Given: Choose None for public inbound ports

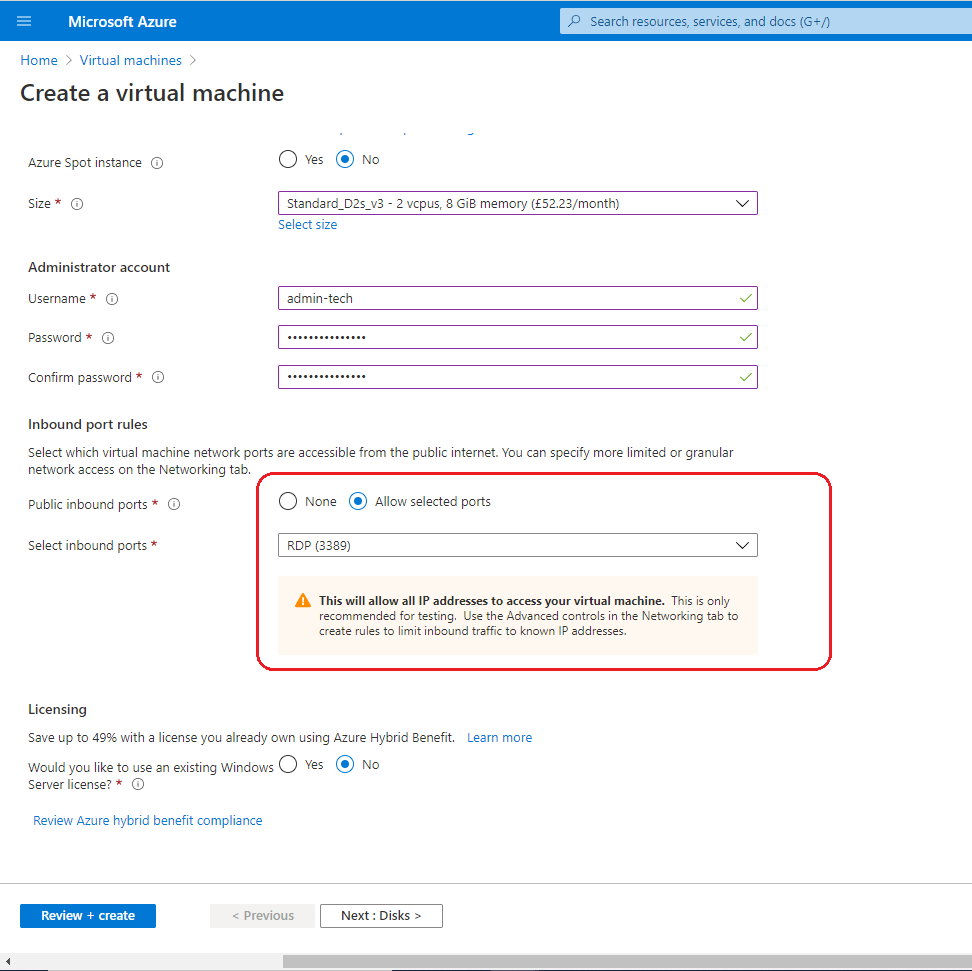Looking at the screenshot, I should click(288, 501).
